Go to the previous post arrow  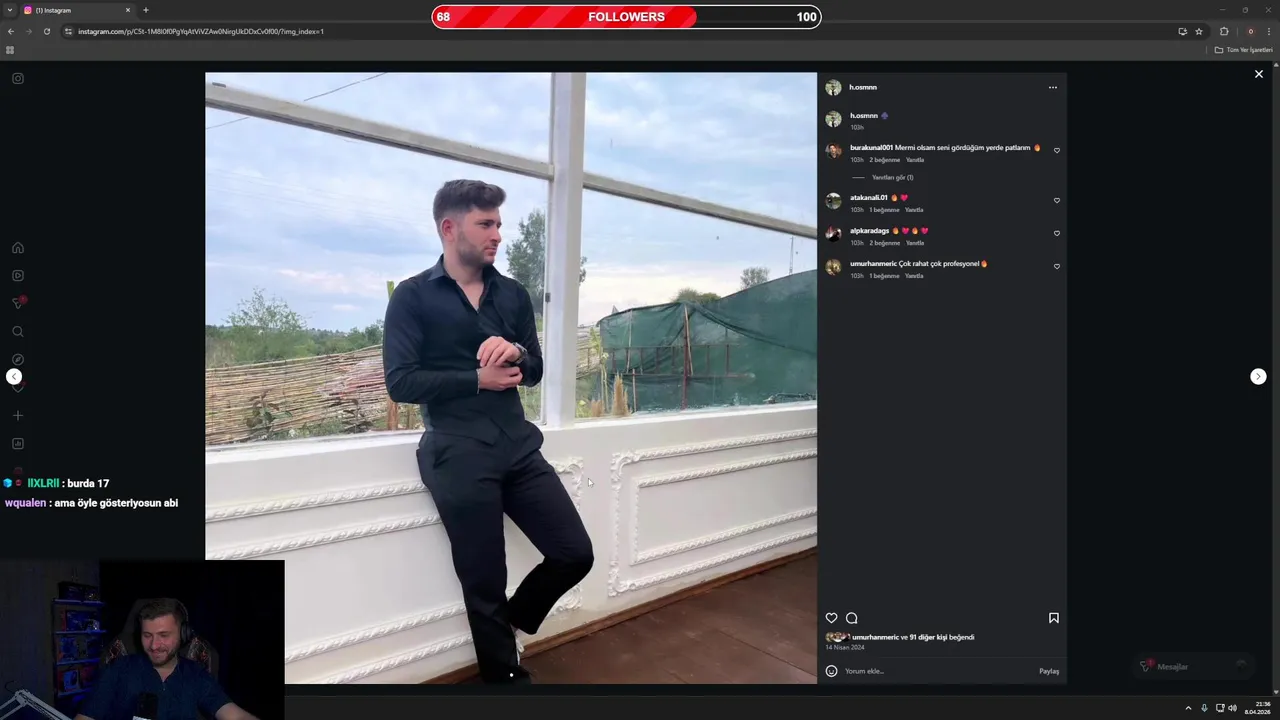click(14, 376)
